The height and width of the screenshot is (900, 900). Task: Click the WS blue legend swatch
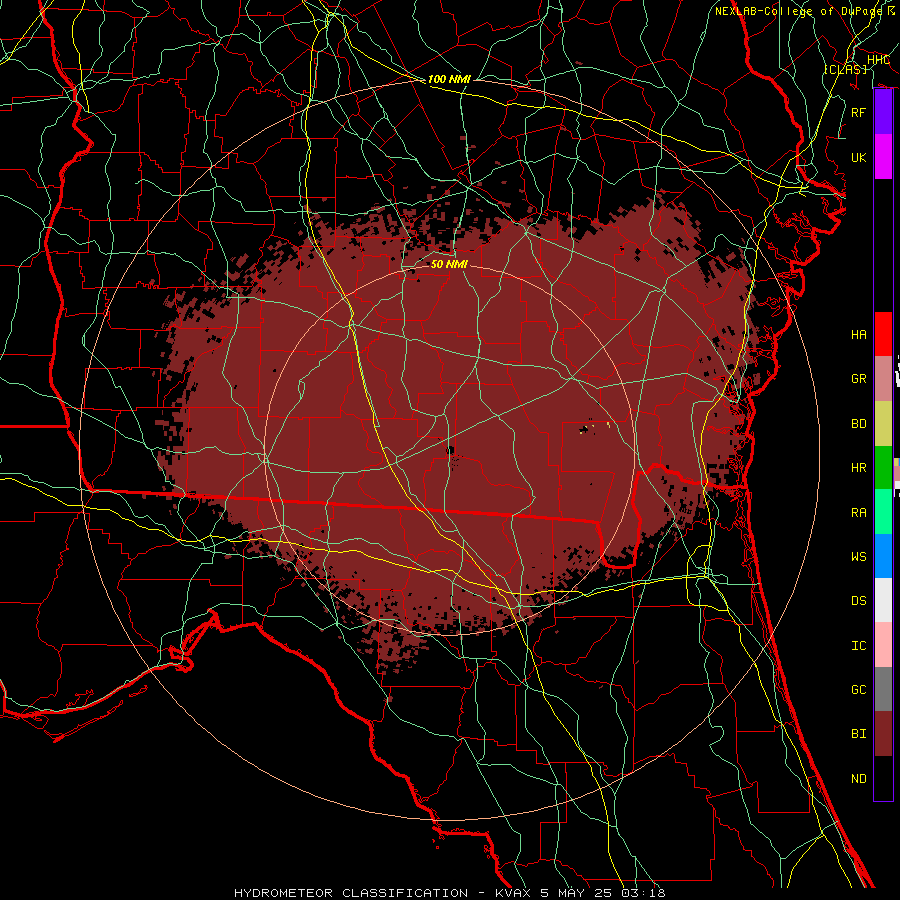click(x=883, y=556)
